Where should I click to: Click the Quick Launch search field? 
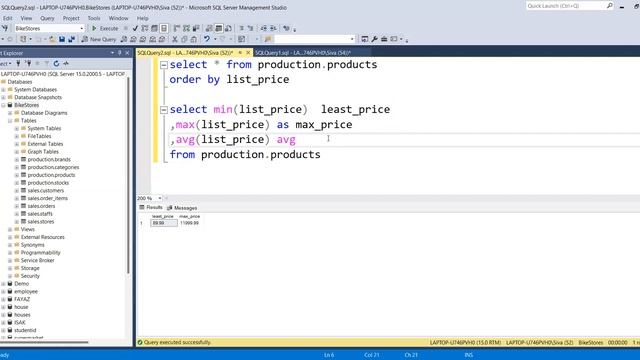[566, 6]
